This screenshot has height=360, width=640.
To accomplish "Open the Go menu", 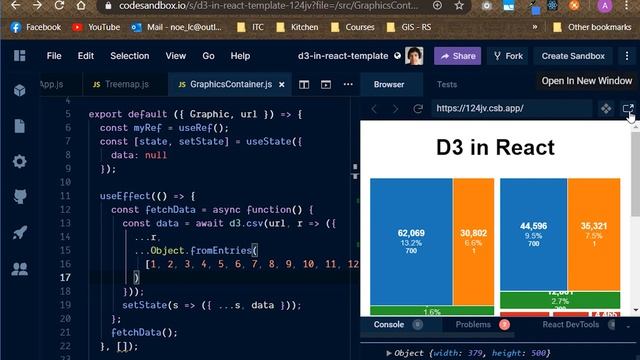I will coord(208,56).
